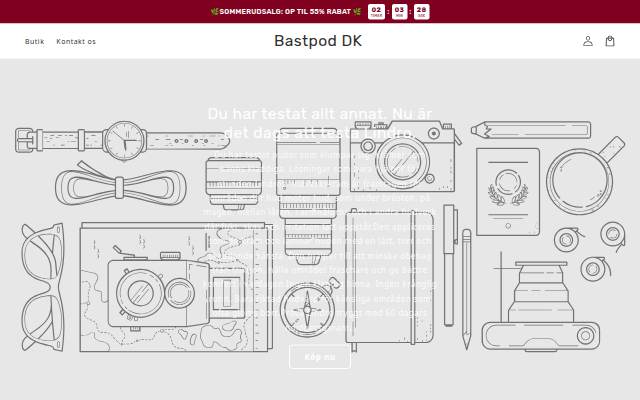640x400 pixels.
Task: Click the countdown seconds box showing 28
Action: click(x=422, y=11)
